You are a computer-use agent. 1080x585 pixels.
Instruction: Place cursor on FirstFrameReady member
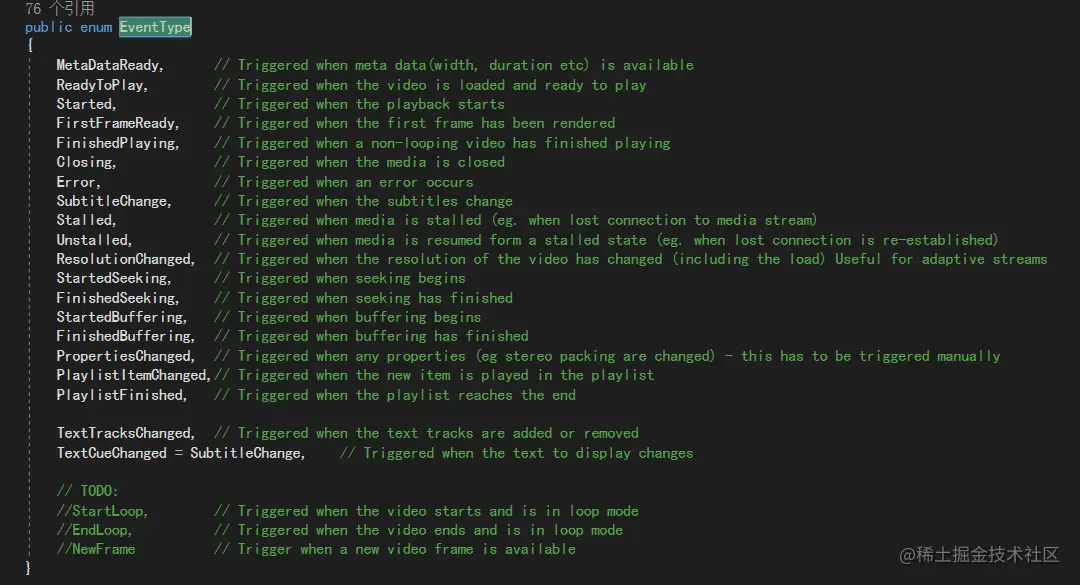point(117,123)
